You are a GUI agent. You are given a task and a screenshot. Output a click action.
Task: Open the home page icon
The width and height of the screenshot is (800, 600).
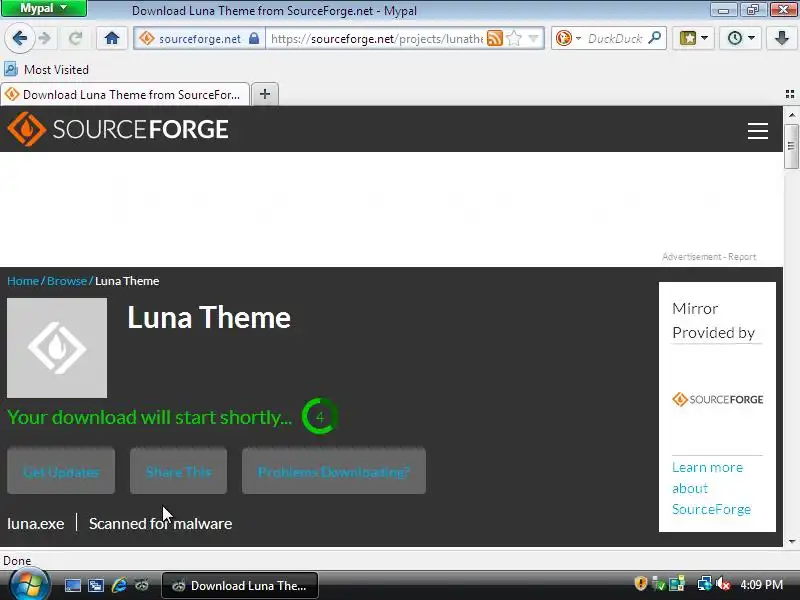click(x=112, y=38)
